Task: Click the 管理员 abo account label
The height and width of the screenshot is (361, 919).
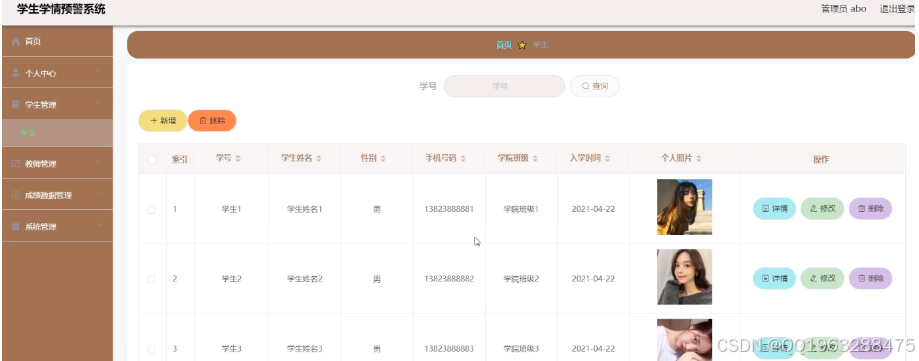Action: pyautogui.click(x=843, y=9)
